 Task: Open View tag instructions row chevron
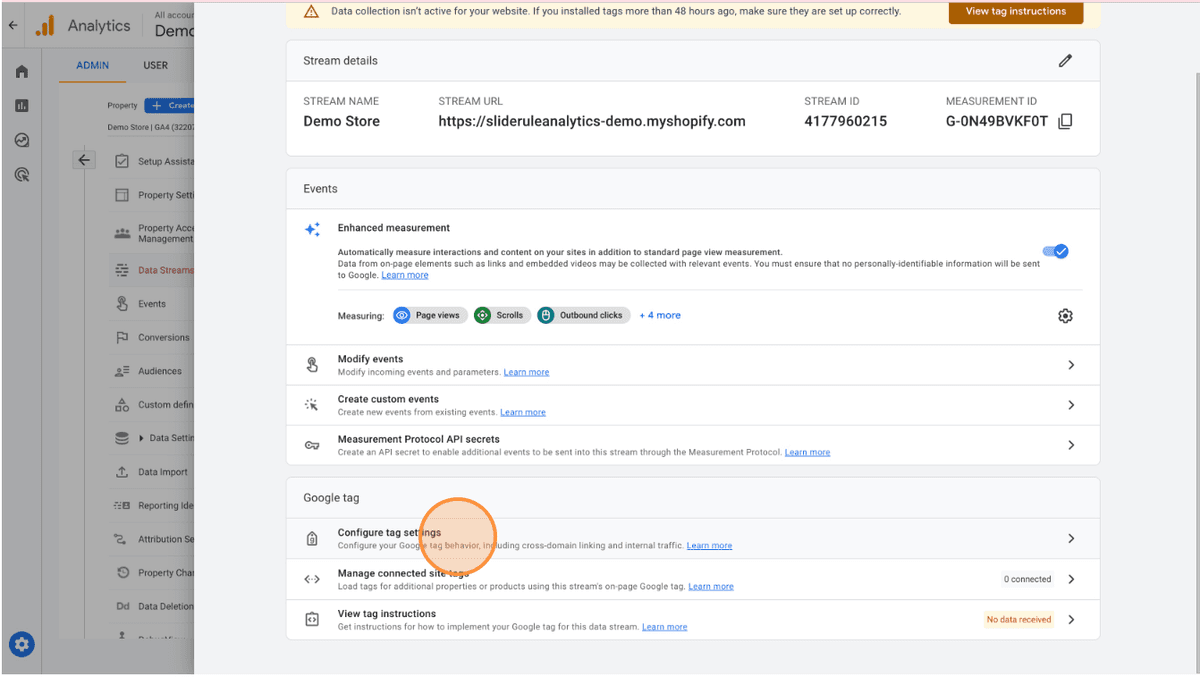pos(1071,619)
